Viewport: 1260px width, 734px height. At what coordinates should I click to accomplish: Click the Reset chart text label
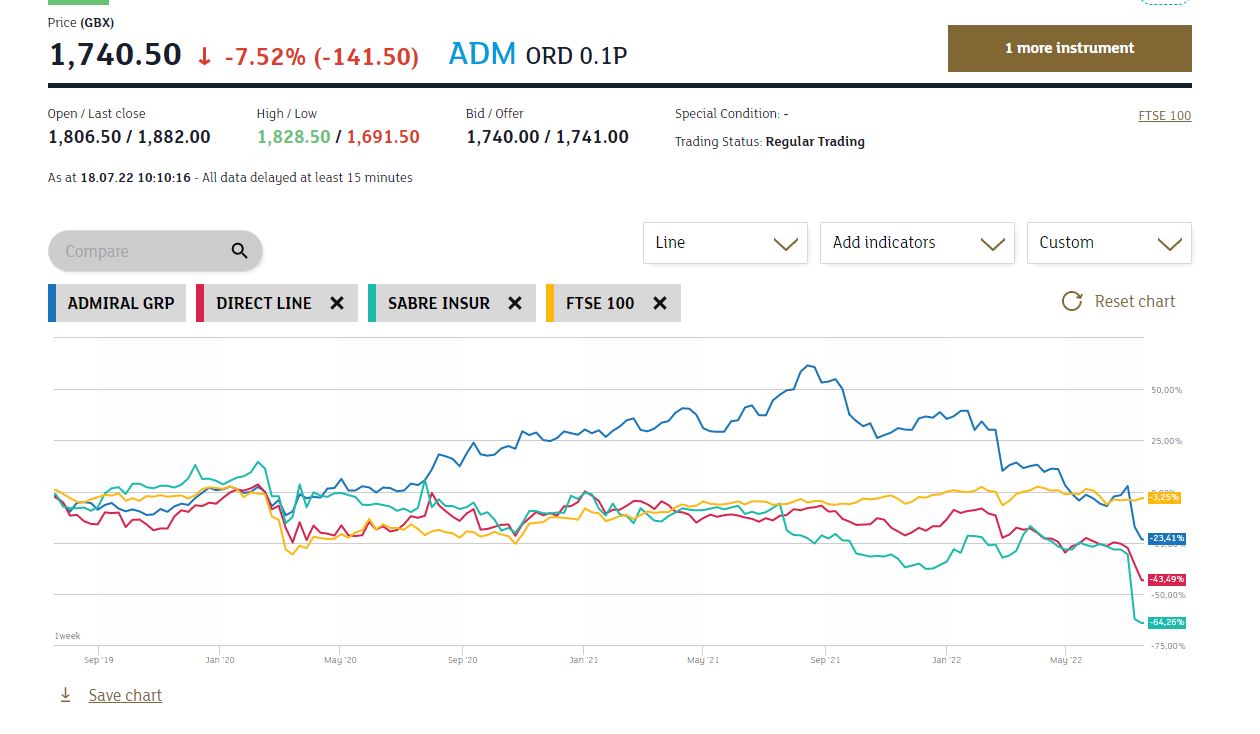tap(1135, 301)
